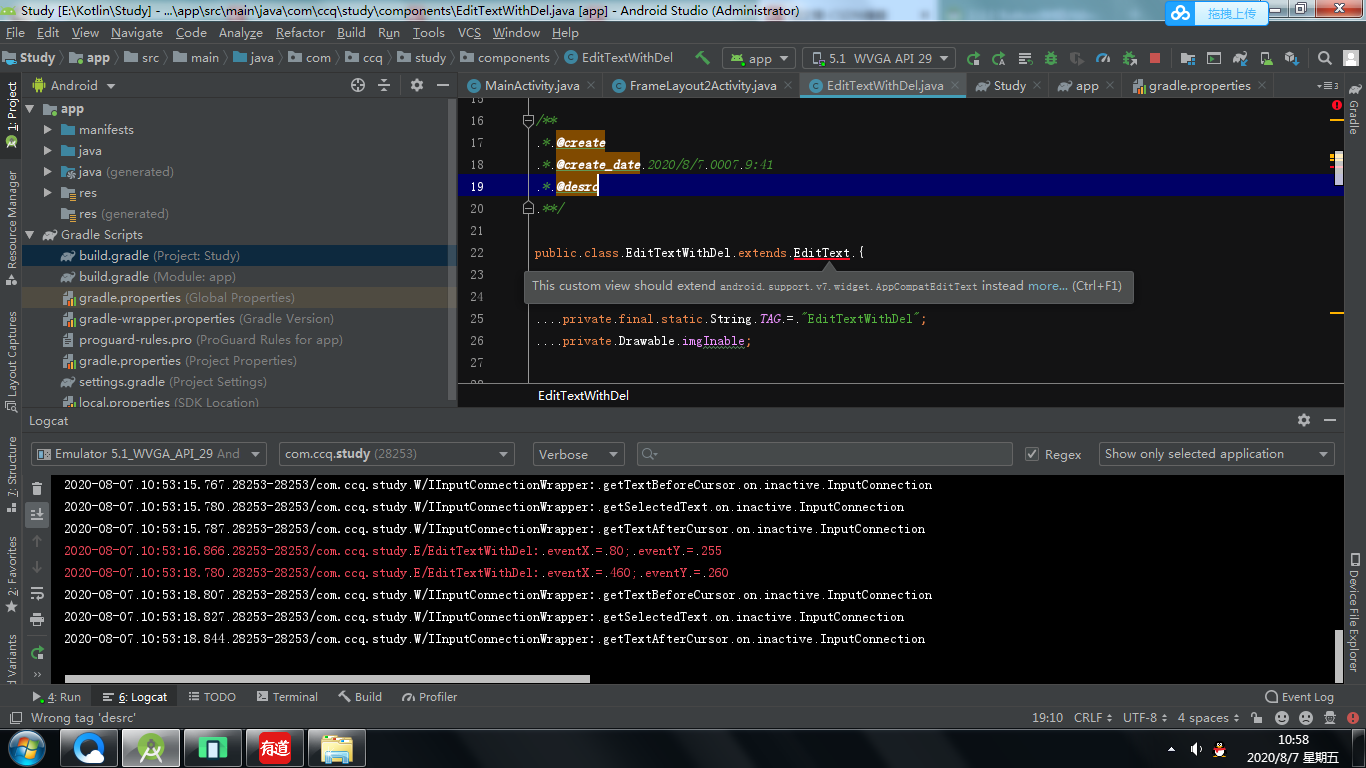The height and width of the screenshot is (768, 1366).
Task: Open the Verbose log level dropdown
Action: click(578, 453)
